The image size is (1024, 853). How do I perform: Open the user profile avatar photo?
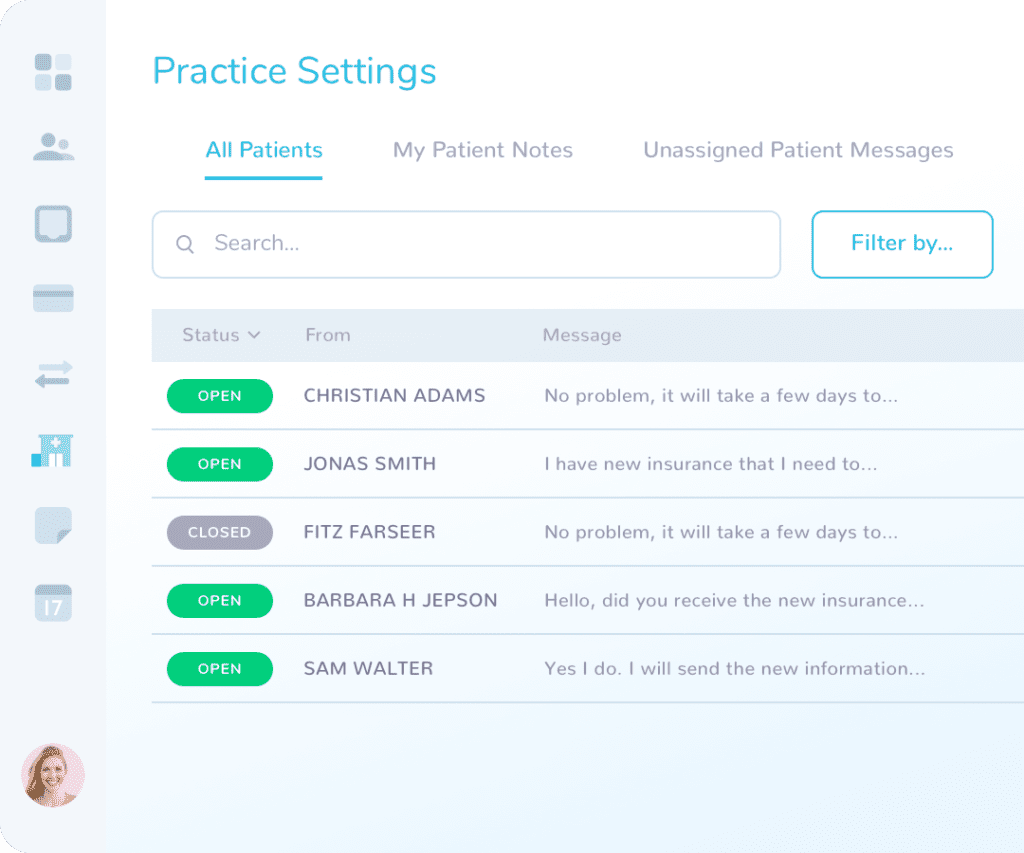[52, 775]
